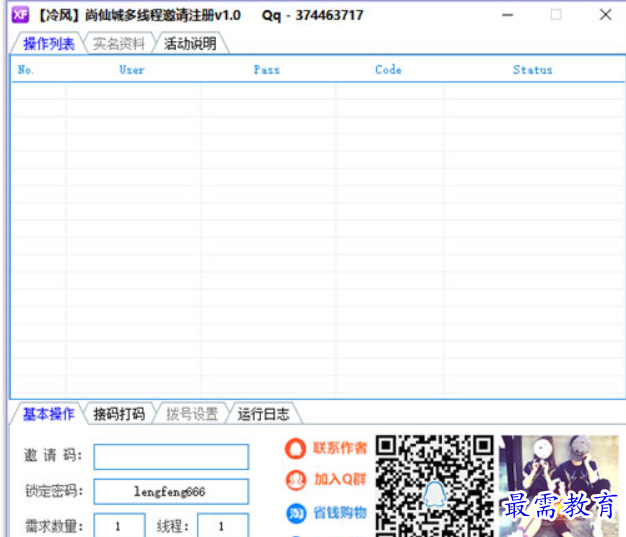This screenshot has height=537, width=626.
Task: Click the 邀请码 input field
Action: point(171,457)
